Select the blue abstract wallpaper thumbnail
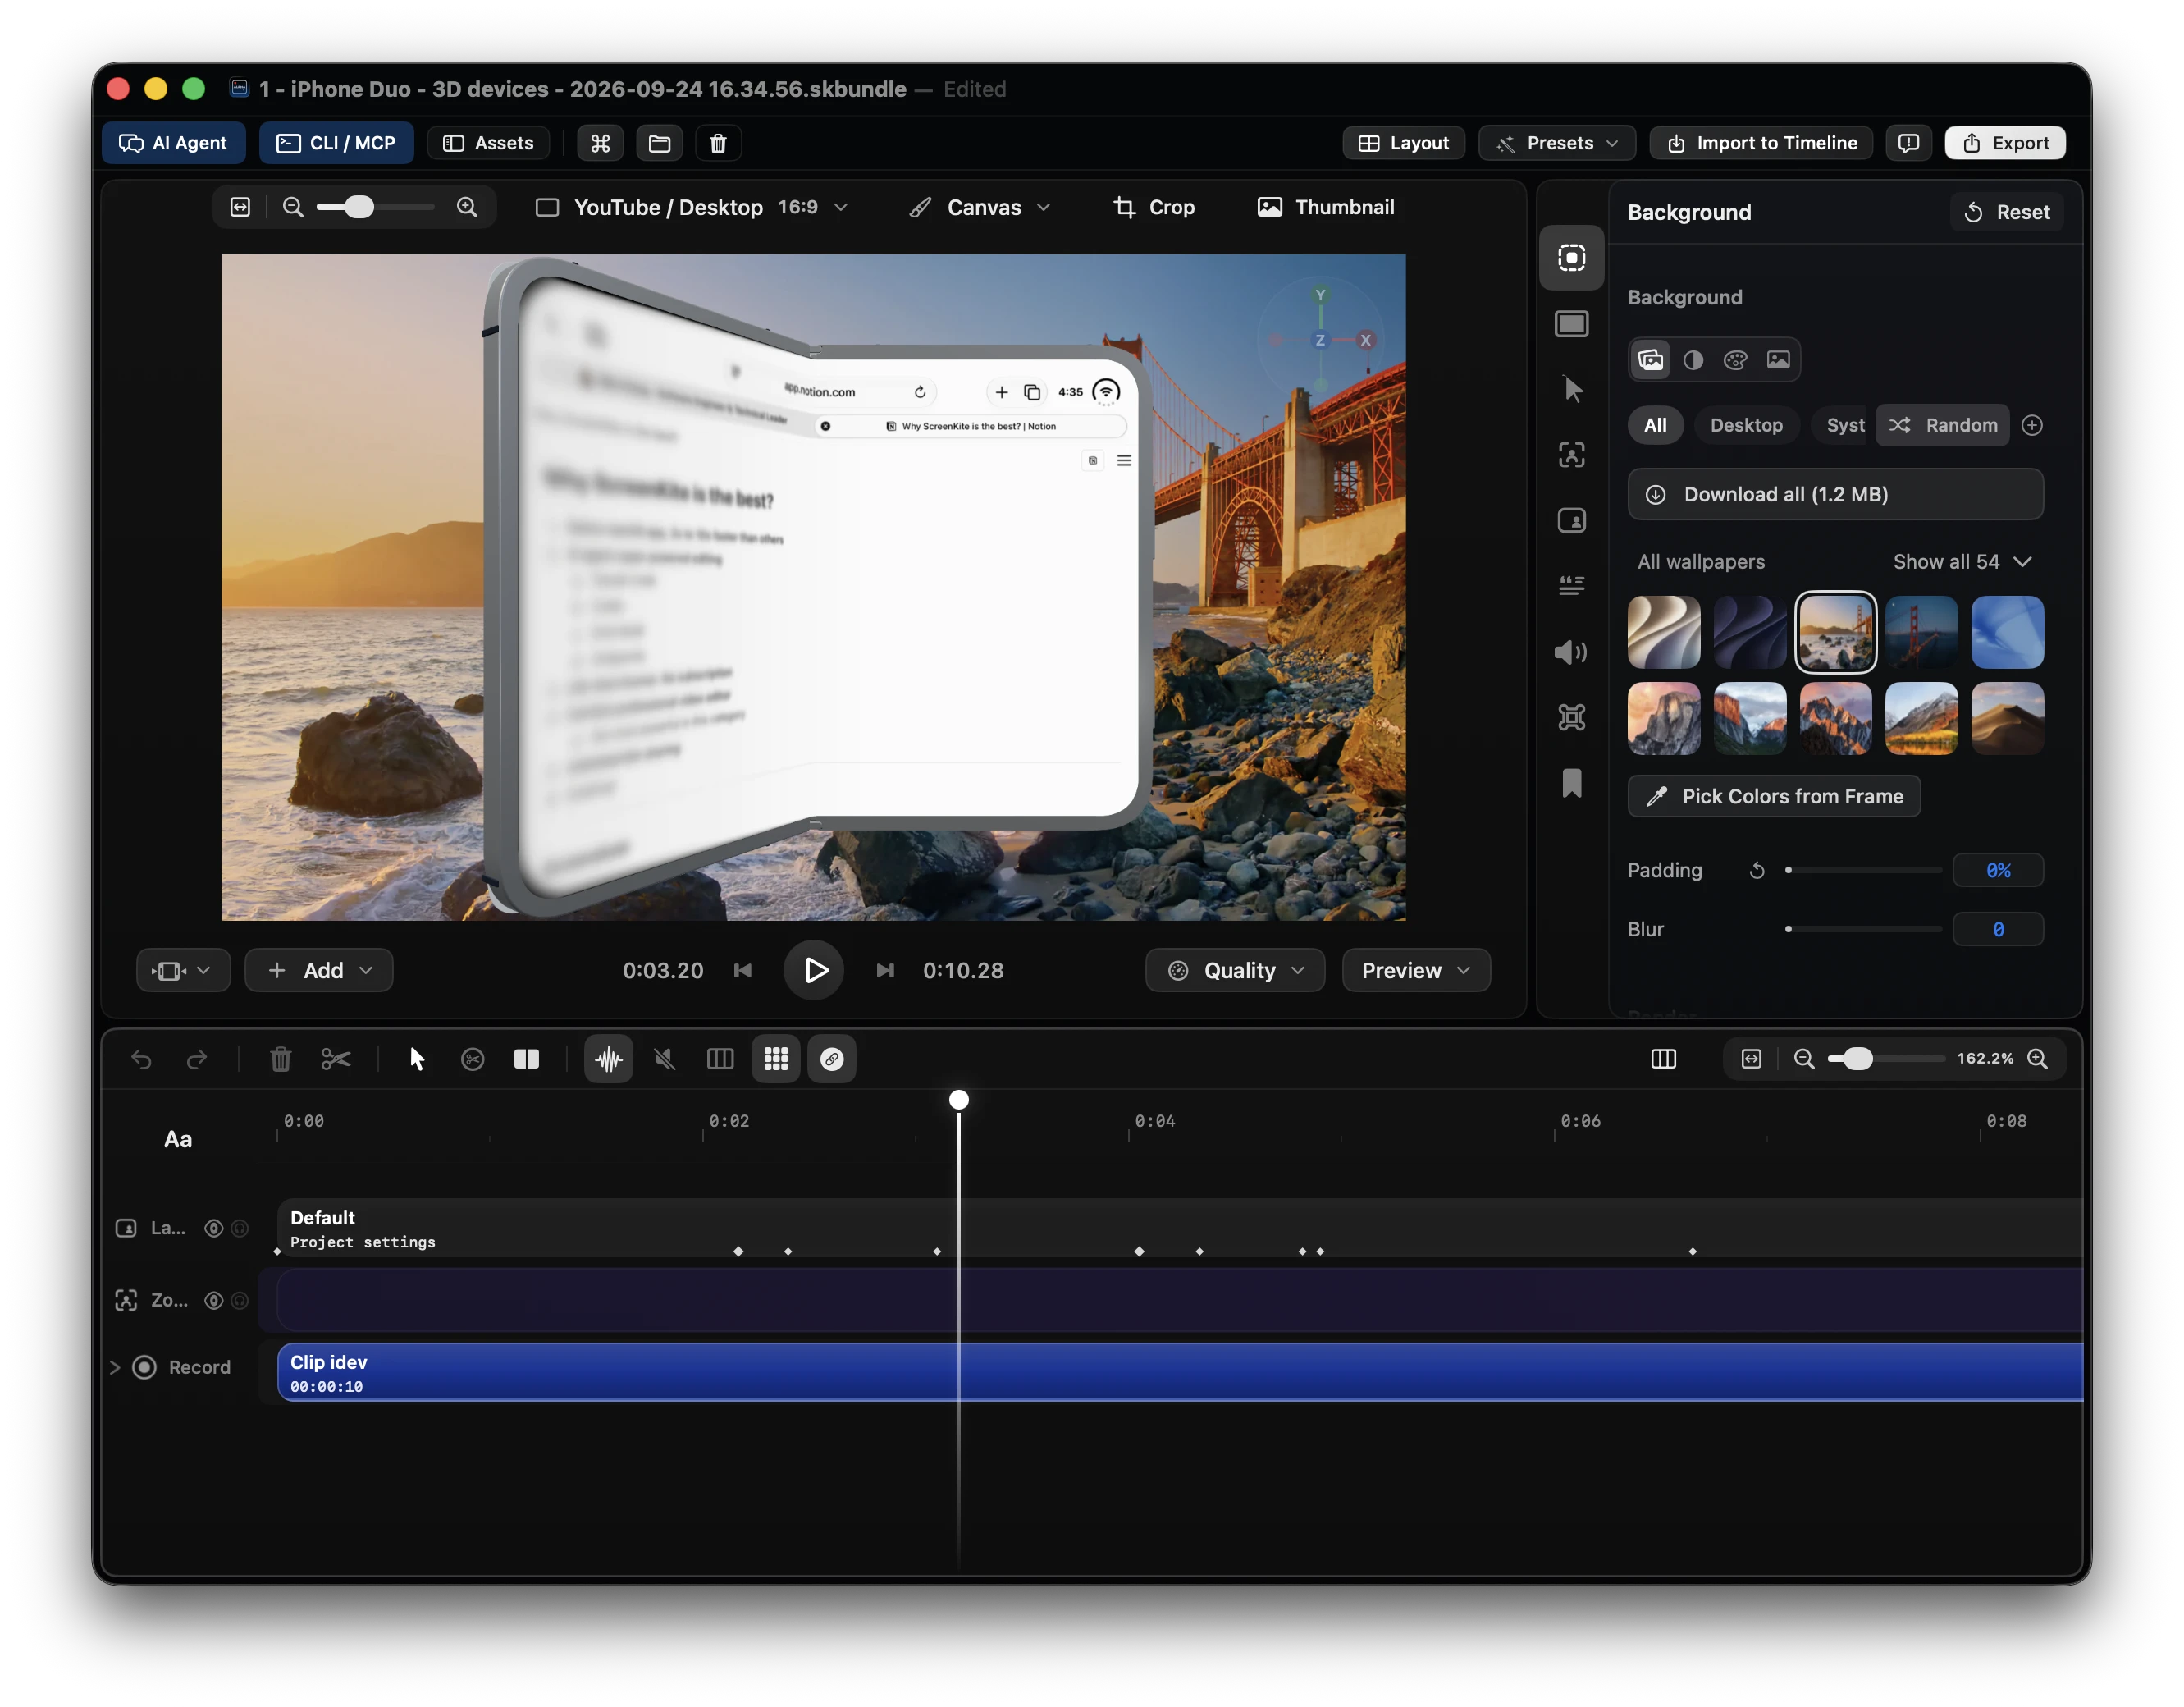Image resolution: width=2184 pixels, height=1707 pixels. pos(2007,632)
